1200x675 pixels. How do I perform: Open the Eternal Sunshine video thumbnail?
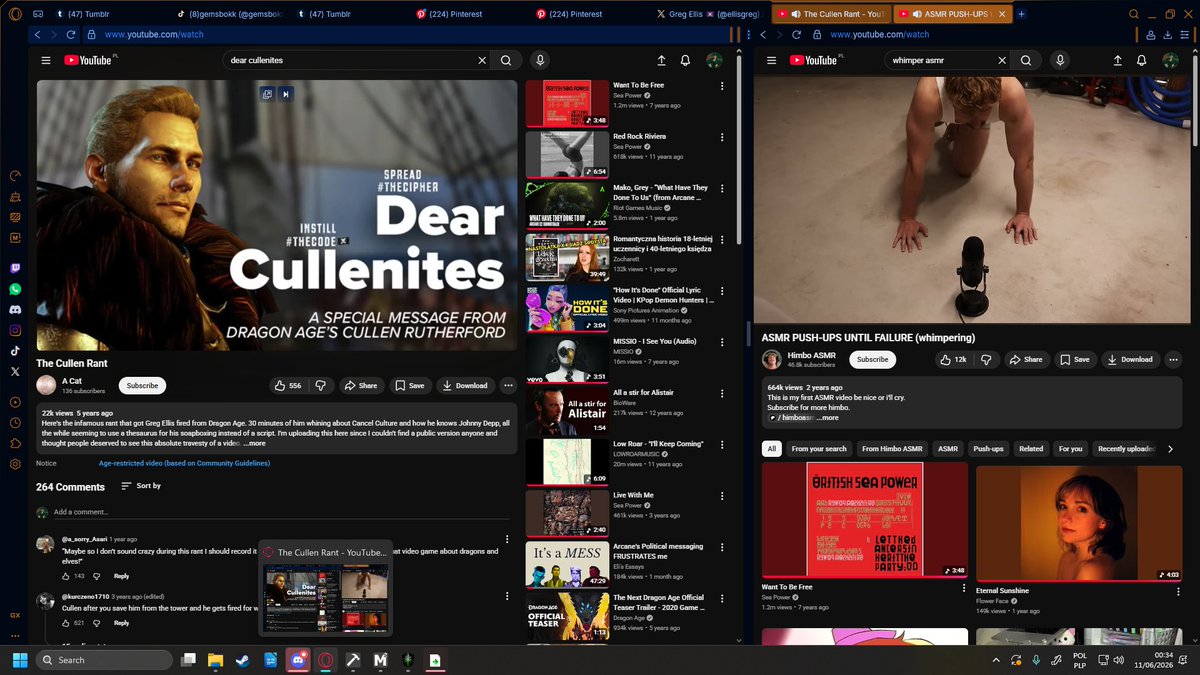click(x=1079, y=522)
